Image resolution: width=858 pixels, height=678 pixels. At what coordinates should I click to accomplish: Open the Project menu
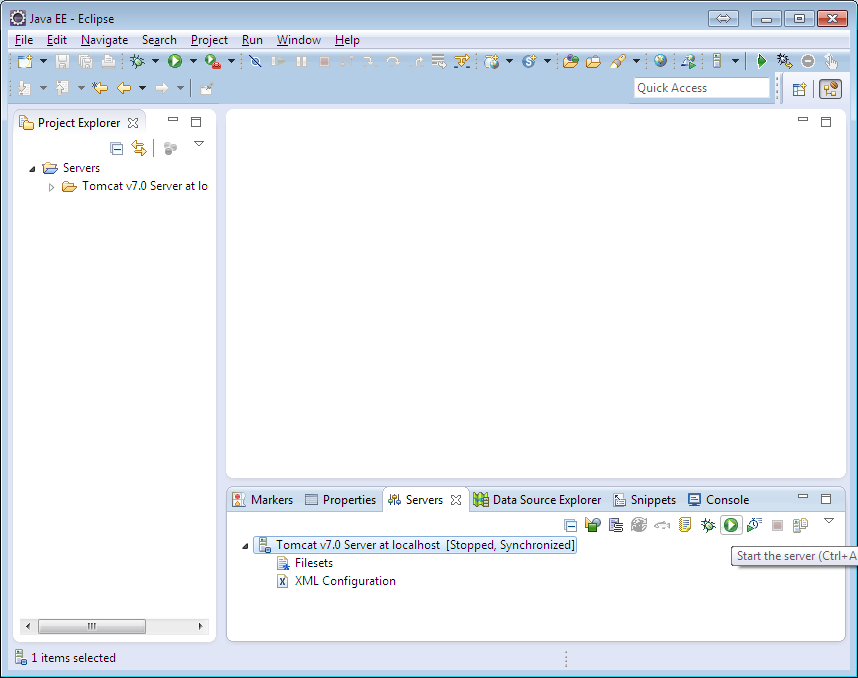(209, 40)
